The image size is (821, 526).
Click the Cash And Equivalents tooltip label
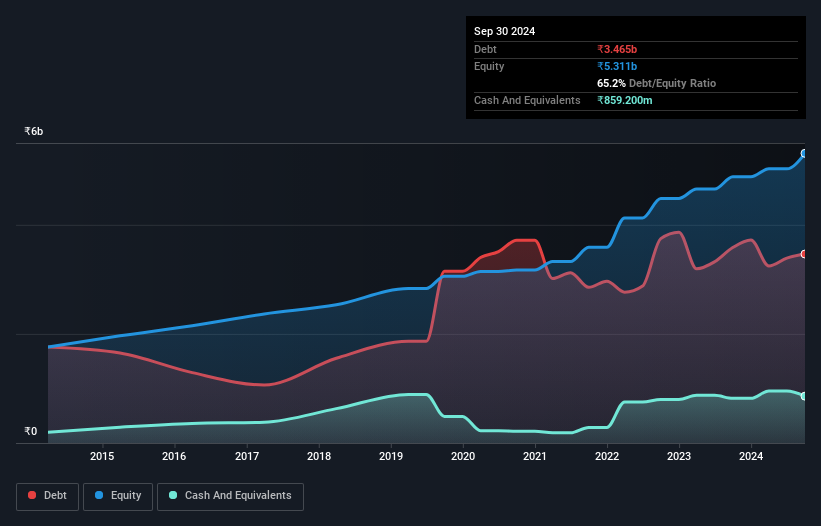click(527, 100)
